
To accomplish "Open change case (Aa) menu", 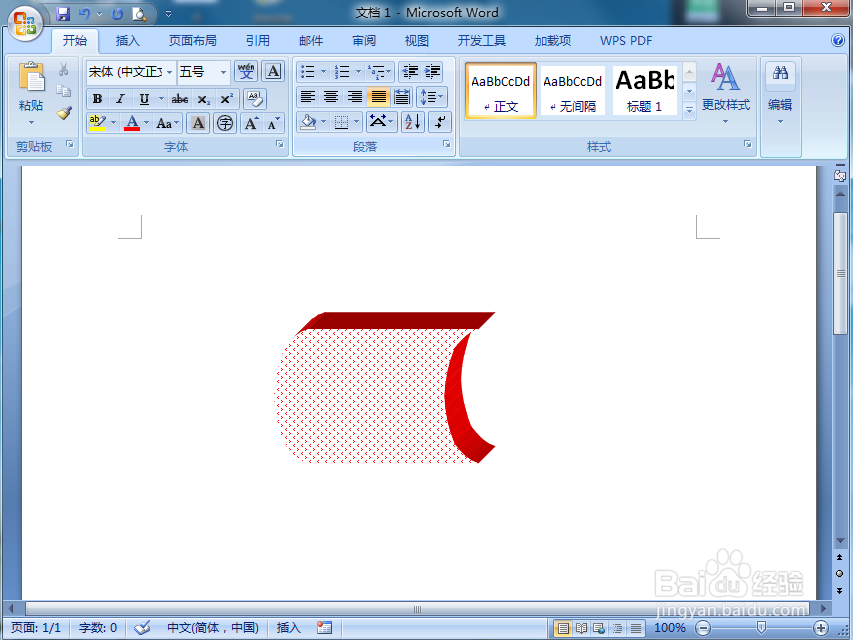I will (x=167, y=124).
